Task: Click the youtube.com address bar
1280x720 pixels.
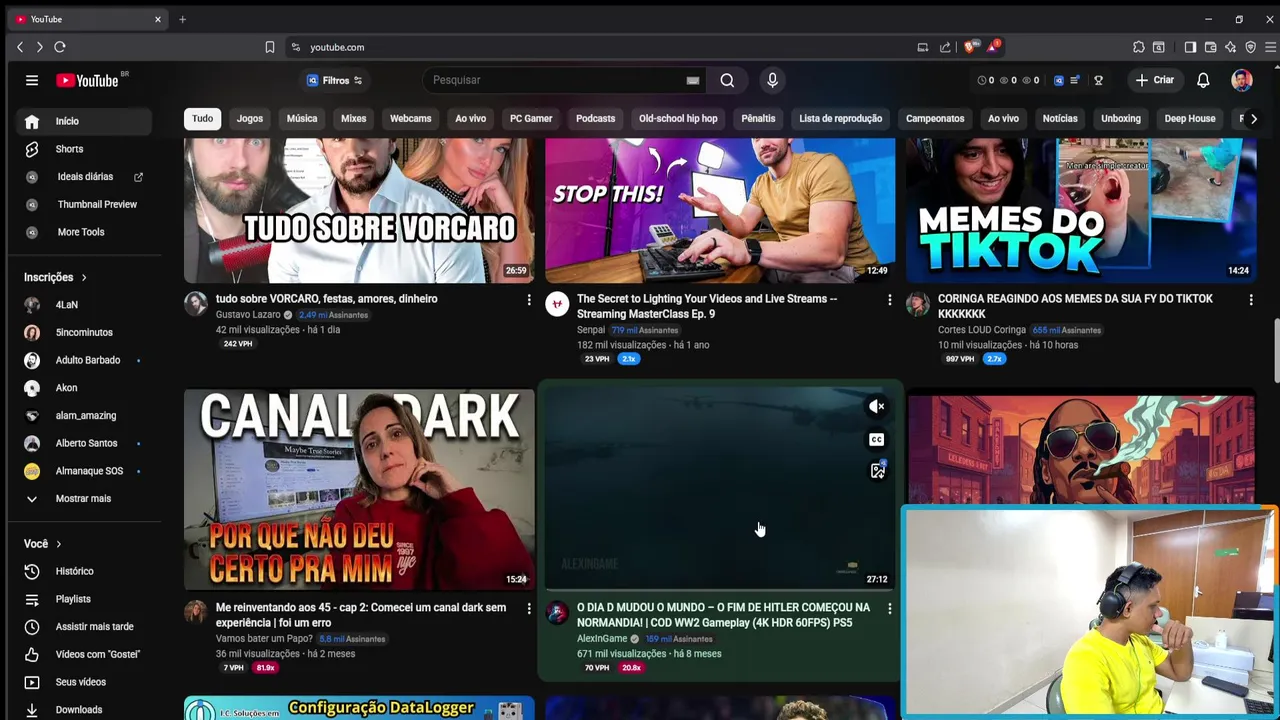Action: [600, 47]
